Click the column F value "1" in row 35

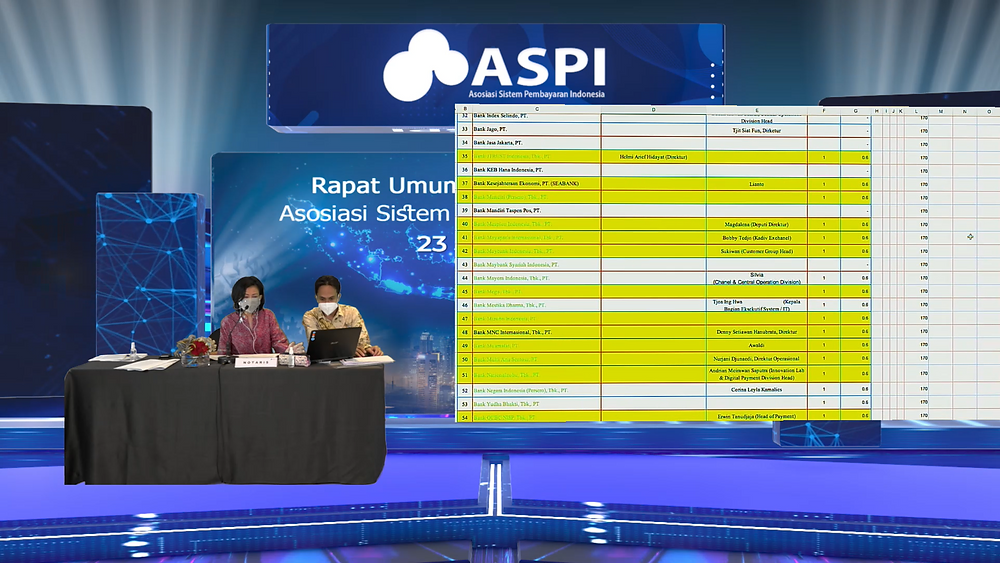[824, 157]
